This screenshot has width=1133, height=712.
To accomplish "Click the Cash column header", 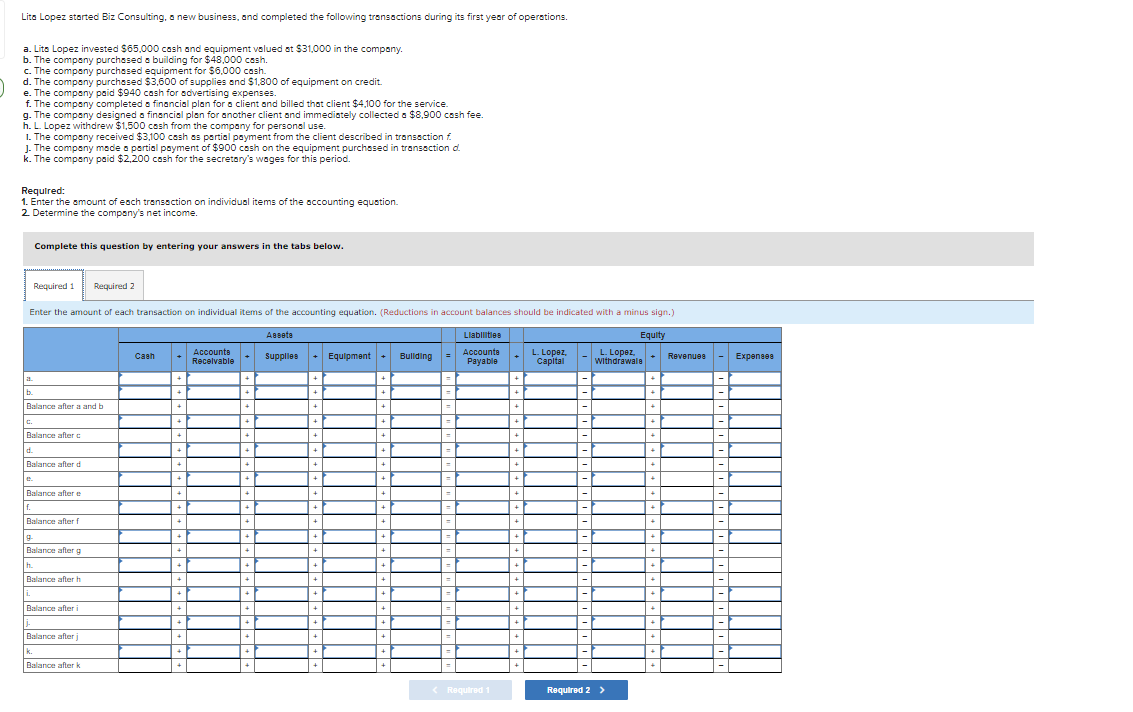I will coord(145,356).
